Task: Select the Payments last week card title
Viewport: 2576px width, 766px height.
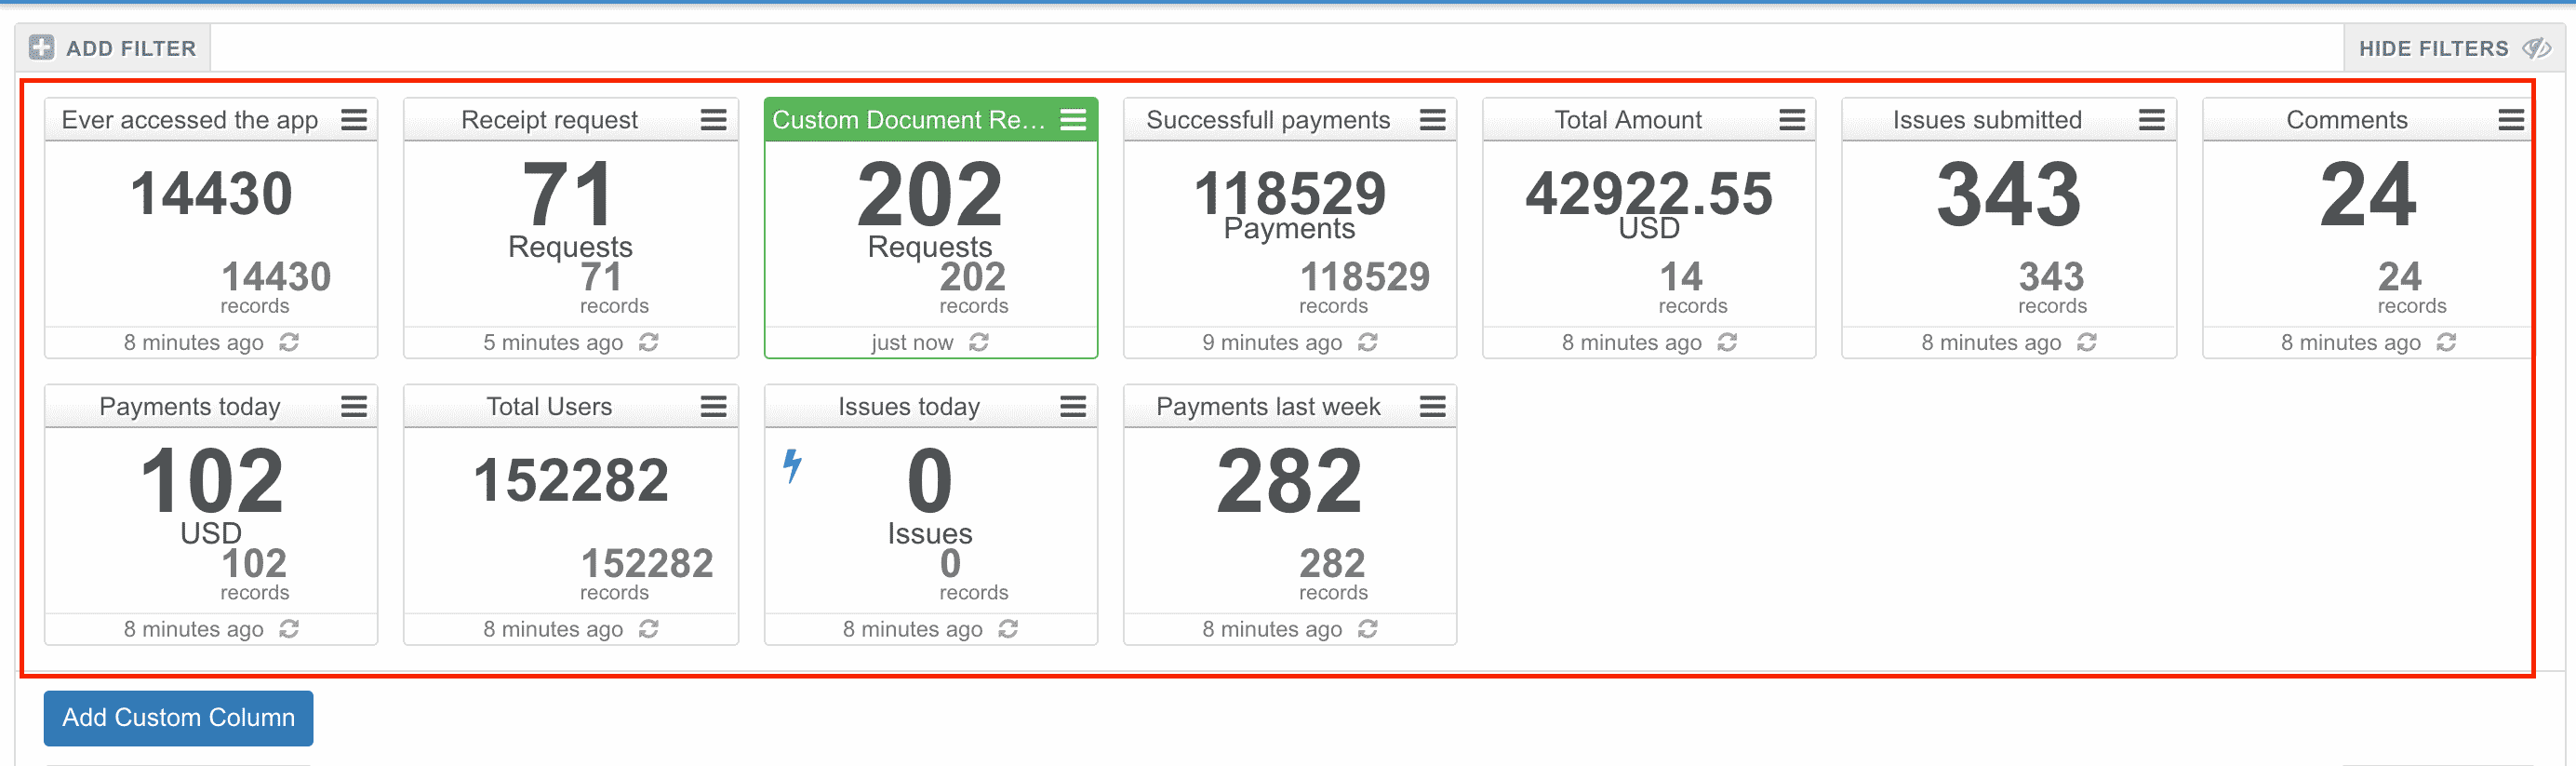Action: pos(1268,406)
